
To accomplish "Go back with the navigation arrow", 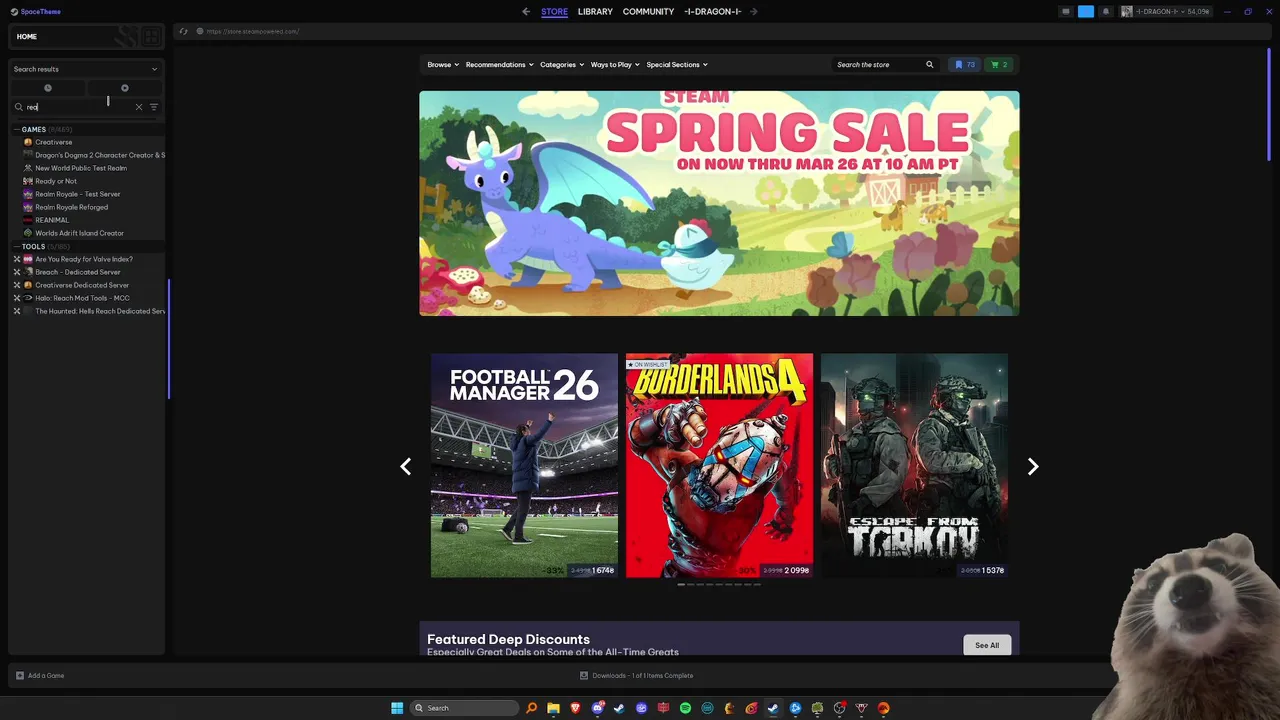I will (x=526, y=11).
